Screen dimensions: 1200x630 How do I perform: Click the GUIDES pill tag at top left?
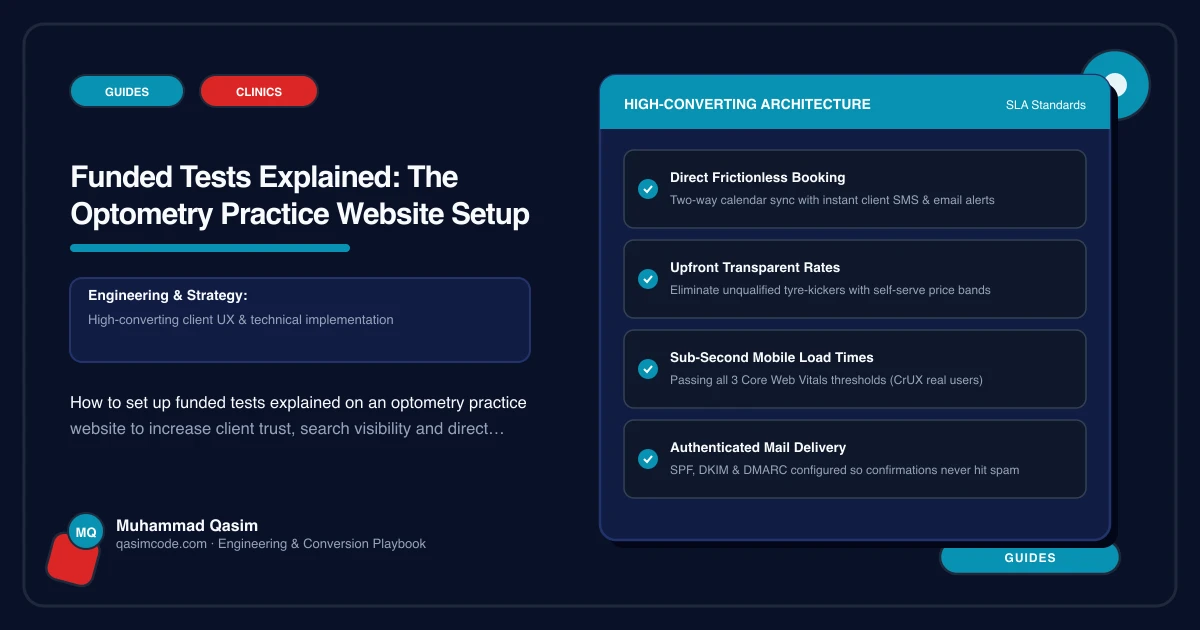coord(127,91)
